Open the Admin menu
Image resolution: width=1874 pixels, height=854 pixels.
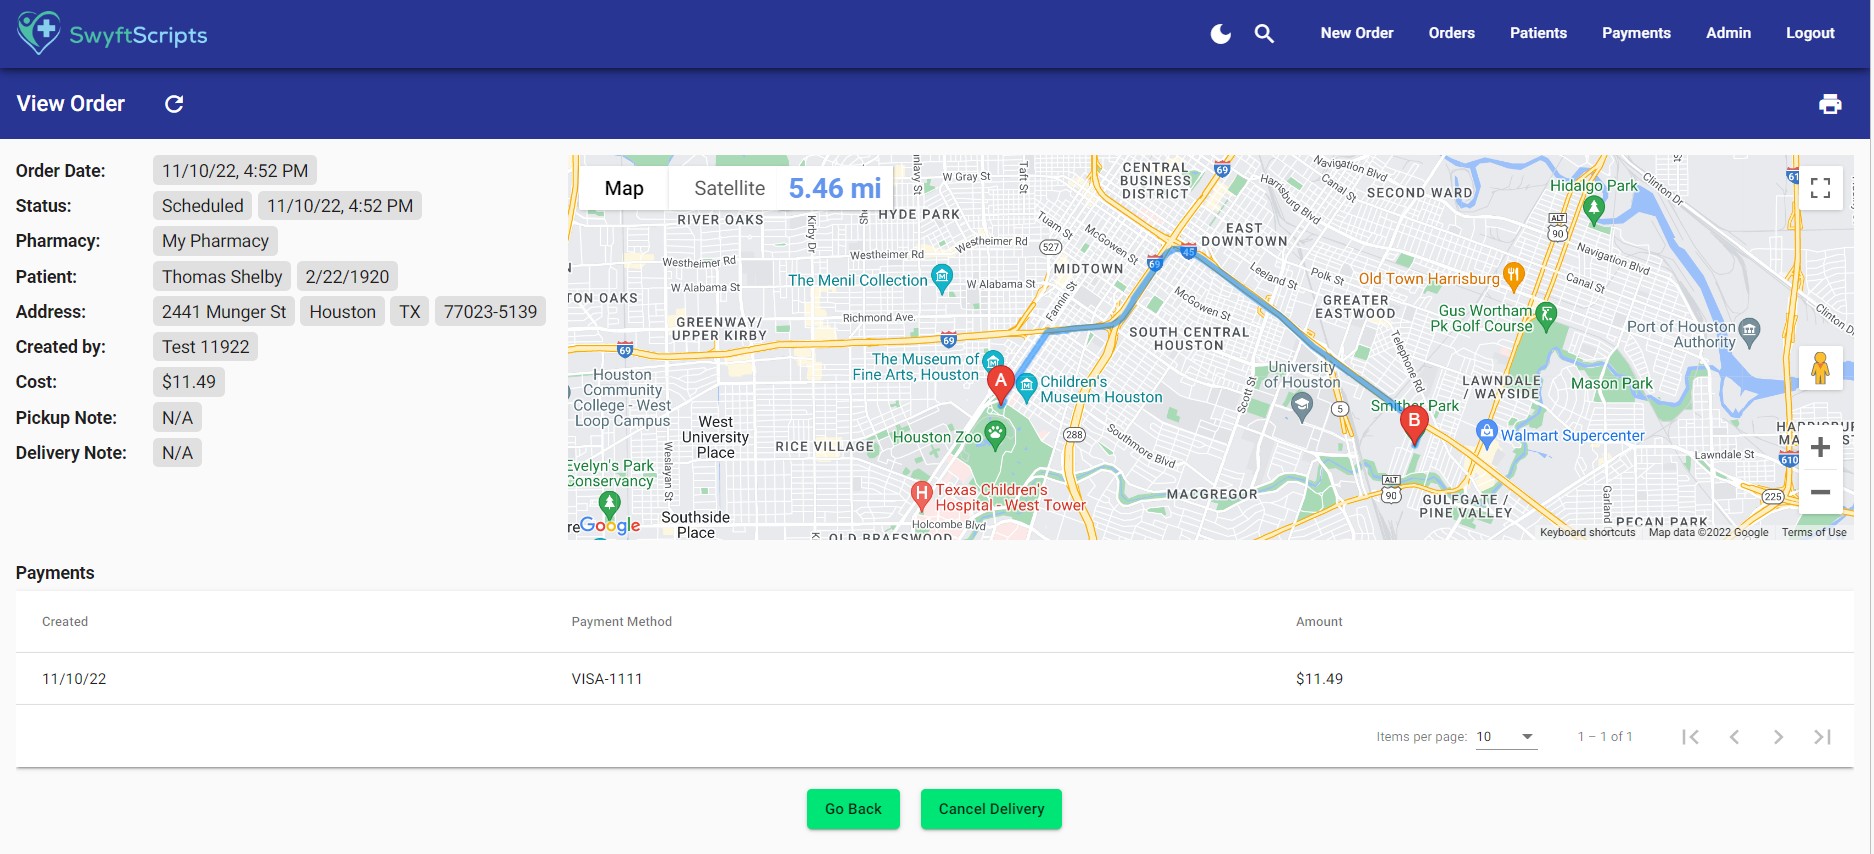(x=1728, y=33)
